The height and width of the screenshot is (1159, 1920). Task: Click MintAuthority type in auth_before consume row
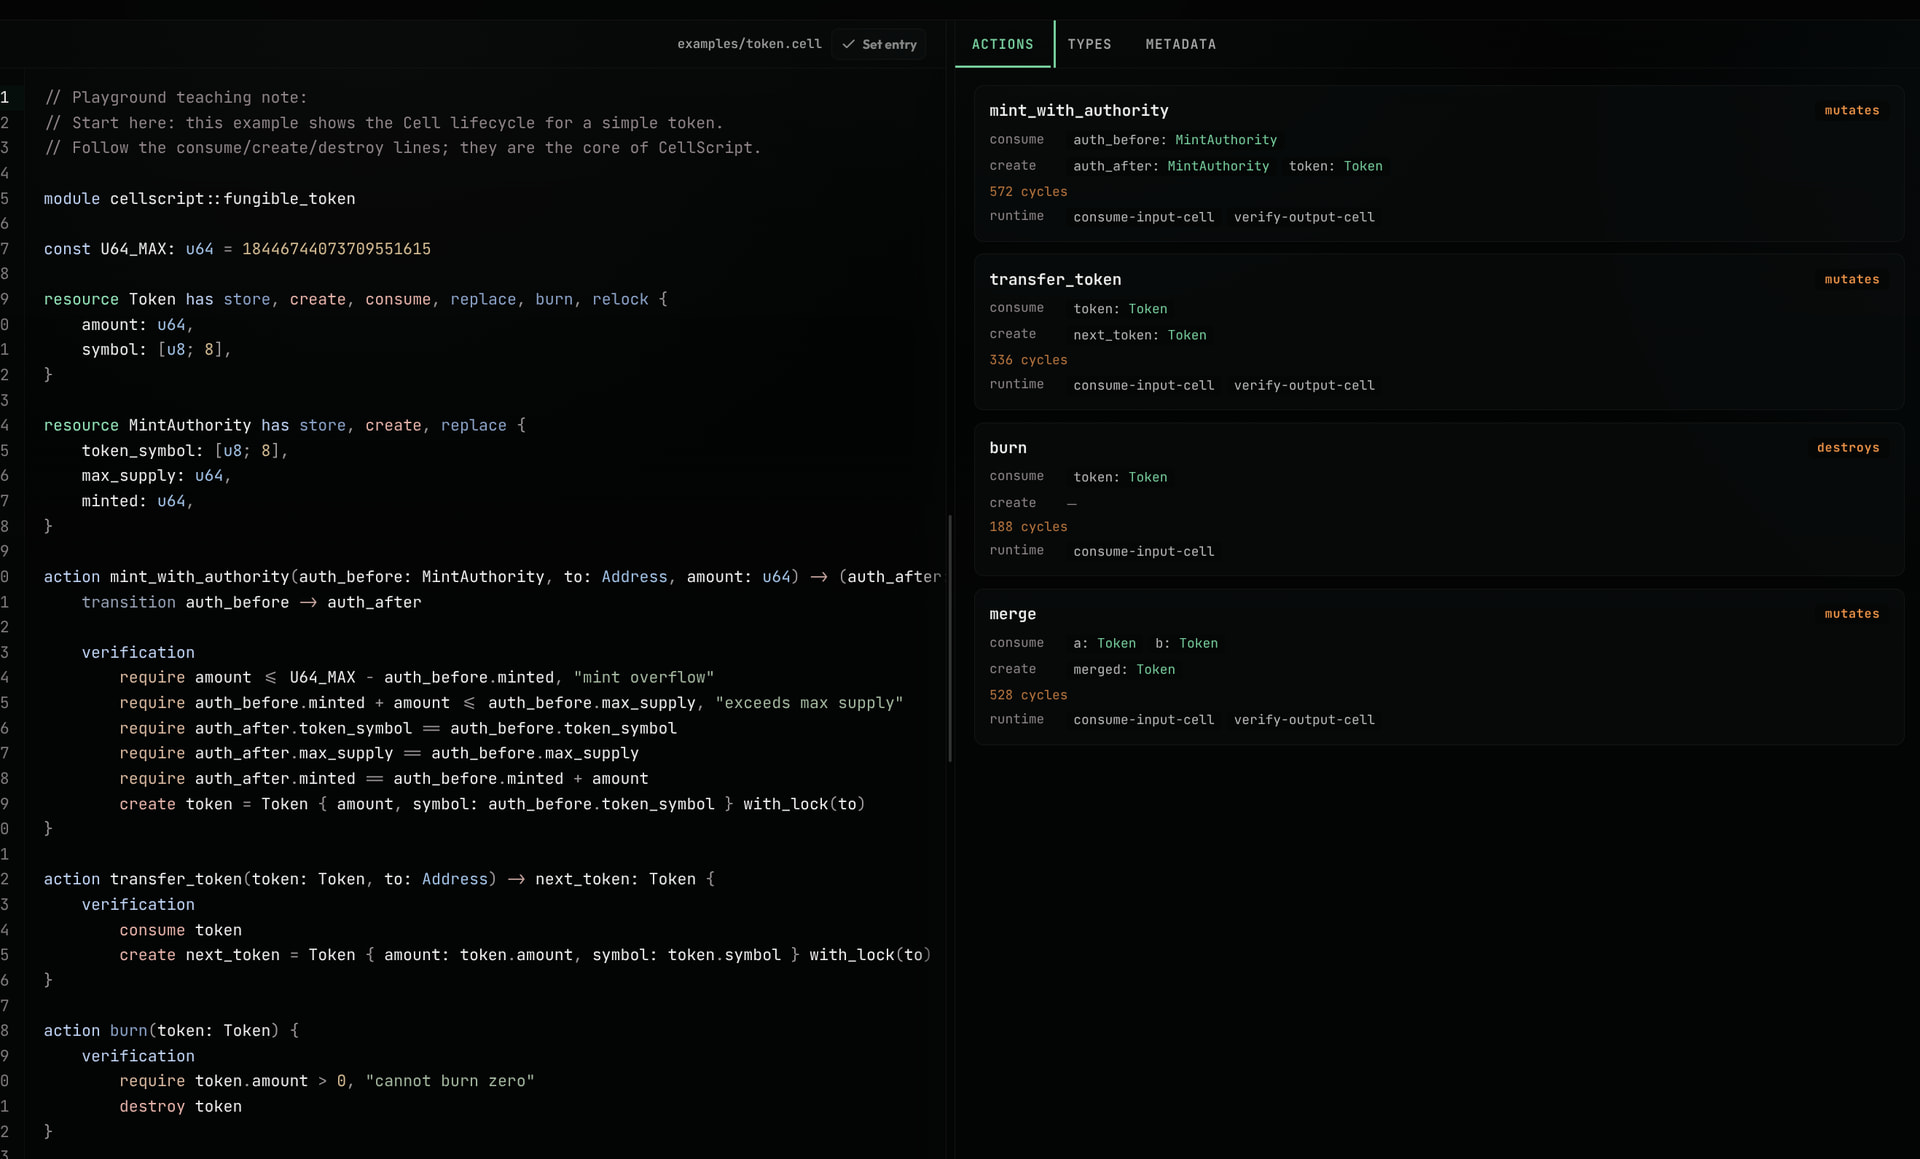coord(1225,140)
